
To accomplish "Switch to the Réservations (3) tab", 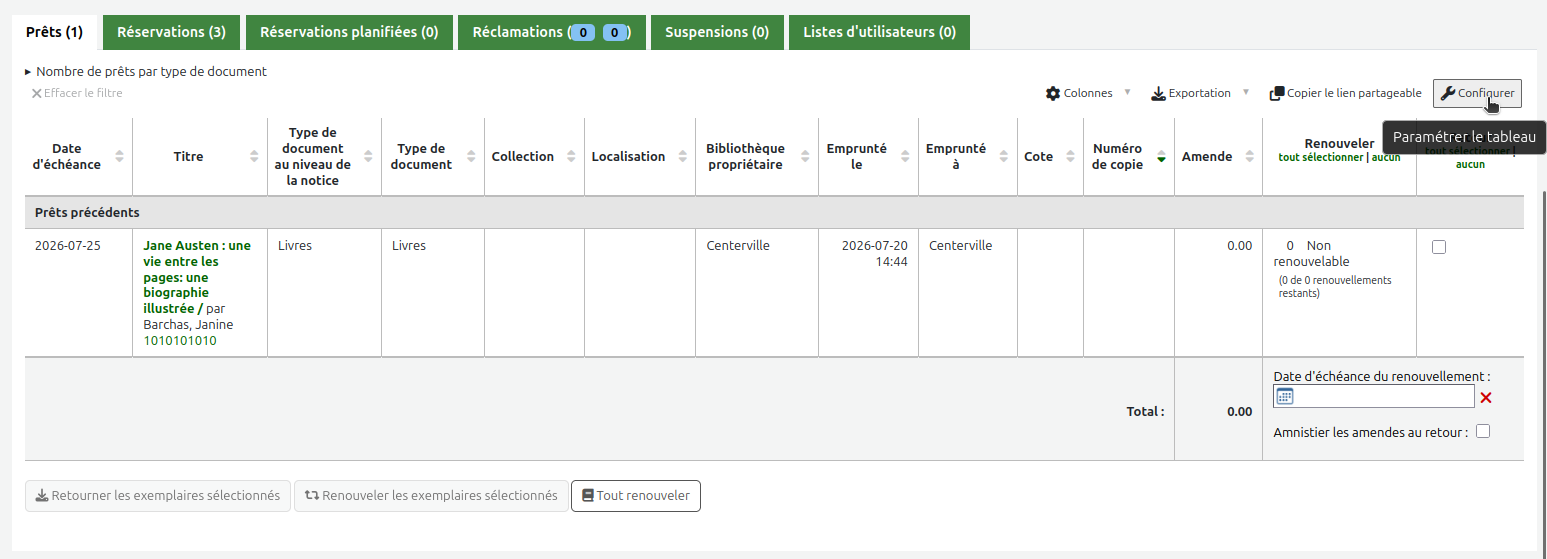I will [x=171, y=32].
